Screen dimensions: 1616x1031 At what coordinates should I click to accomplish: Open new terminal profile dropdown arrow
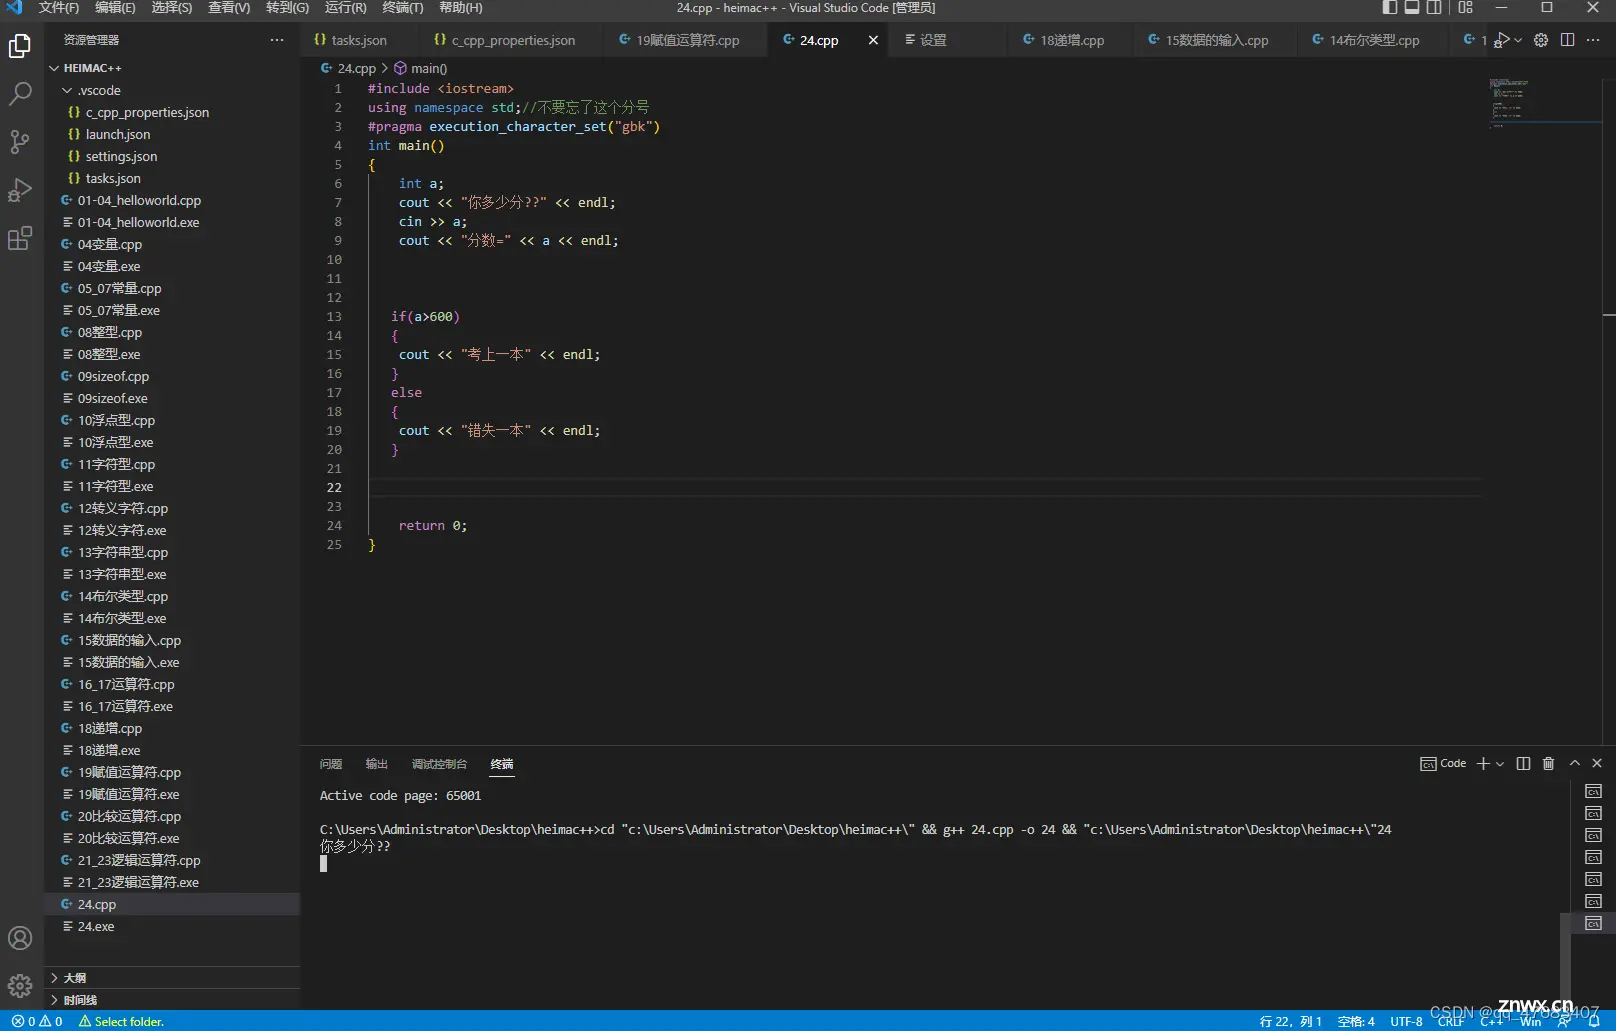tap(1500, 763)
